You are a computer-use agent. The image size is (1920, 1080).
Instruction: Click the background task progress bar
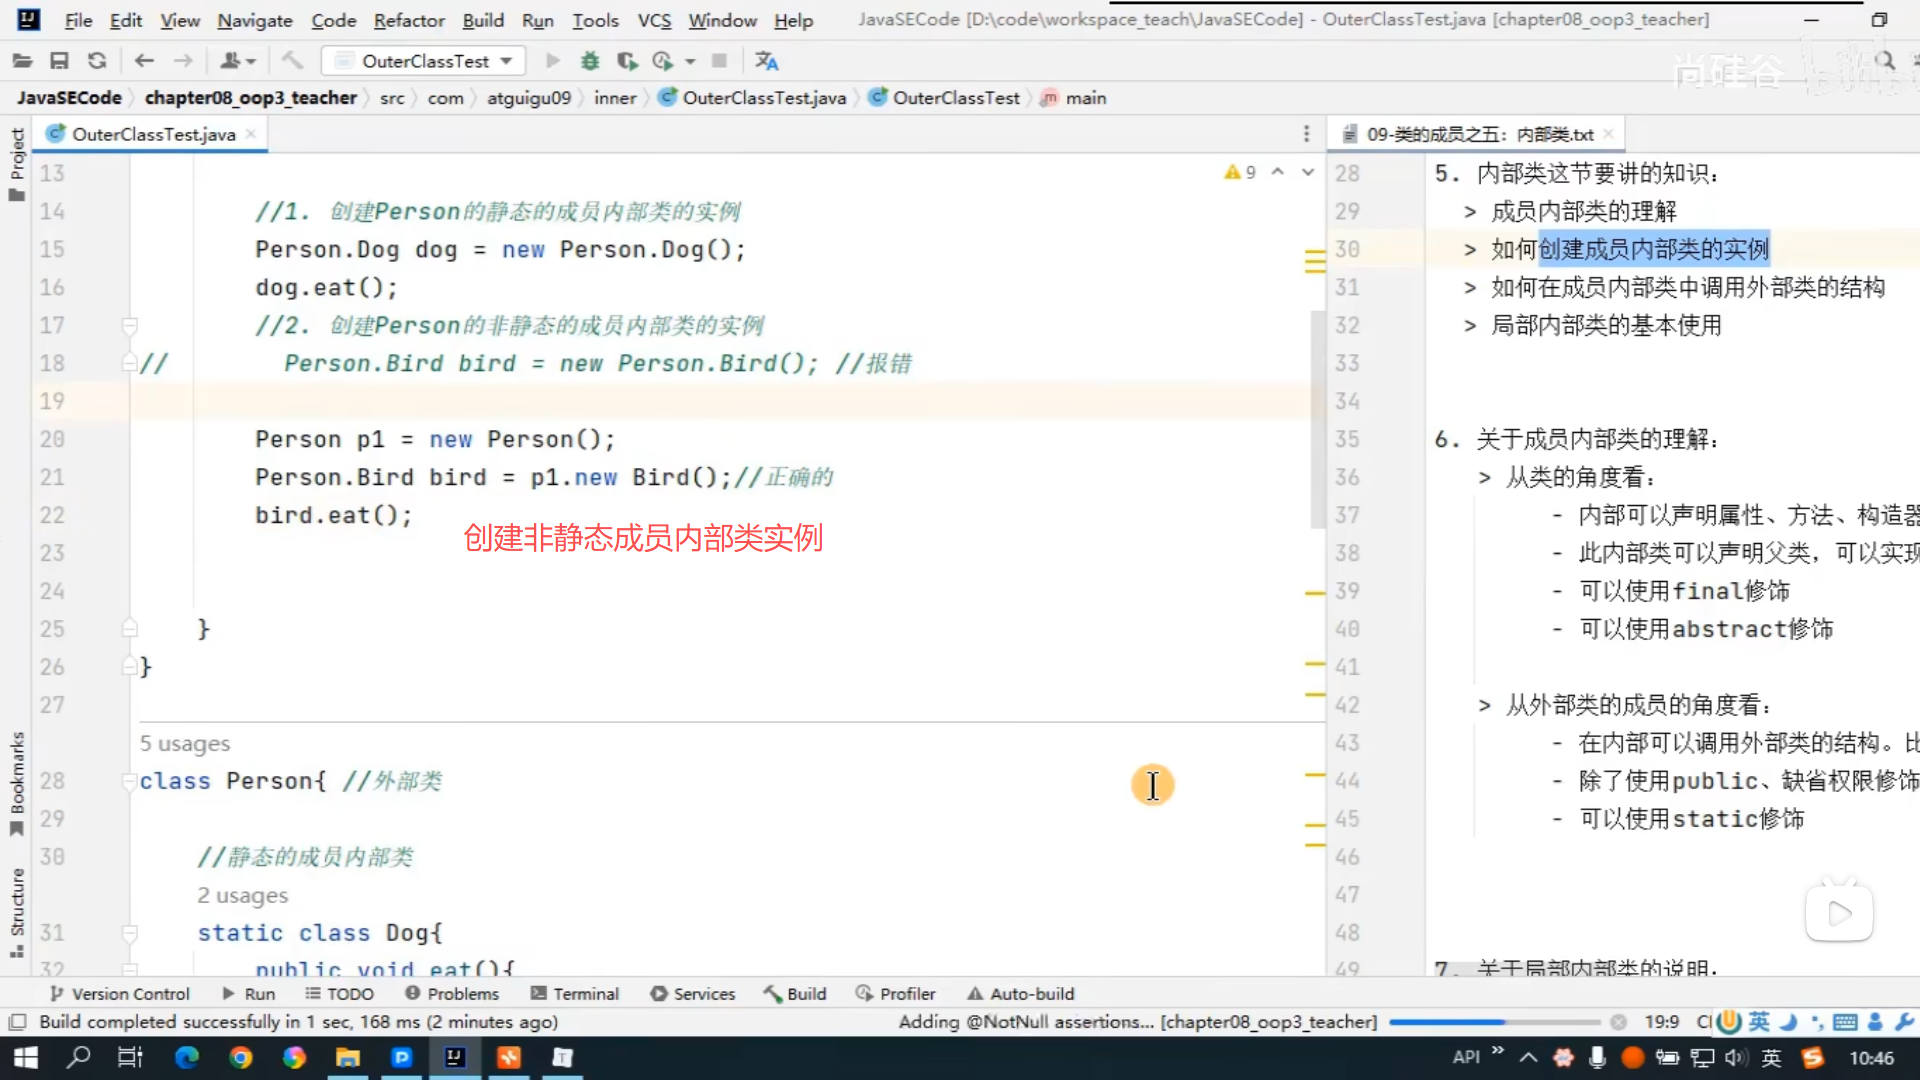click(1493, 1022)
